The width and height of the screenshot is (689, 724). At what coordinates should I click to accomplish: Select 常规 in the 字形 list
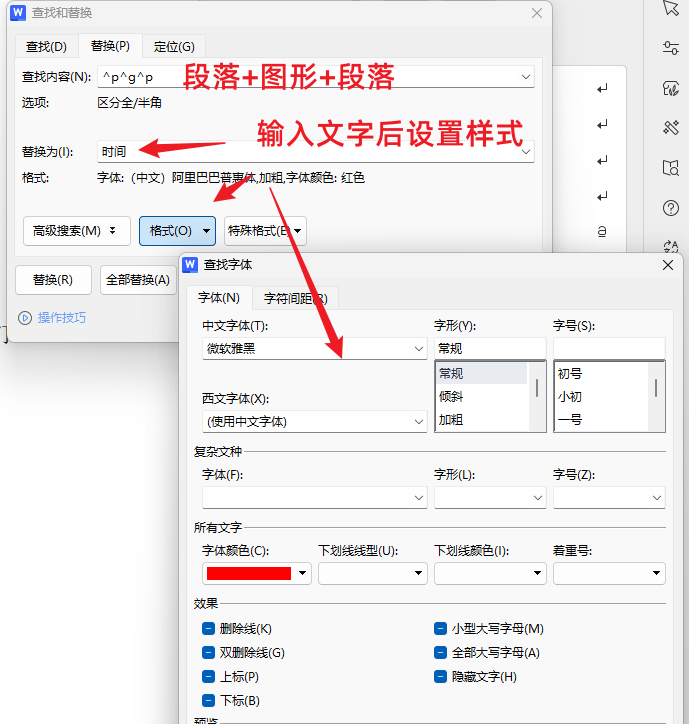[x=482, y=374]
